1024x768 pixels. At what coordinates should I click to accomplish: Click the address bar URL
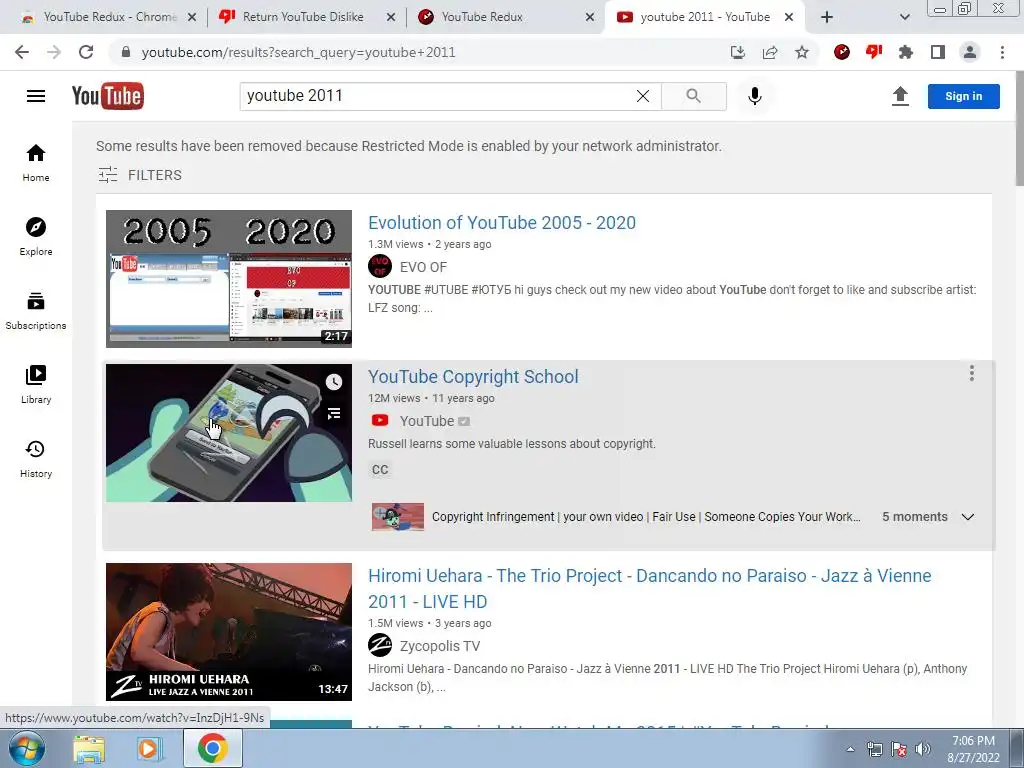click(x=298, y=52)
